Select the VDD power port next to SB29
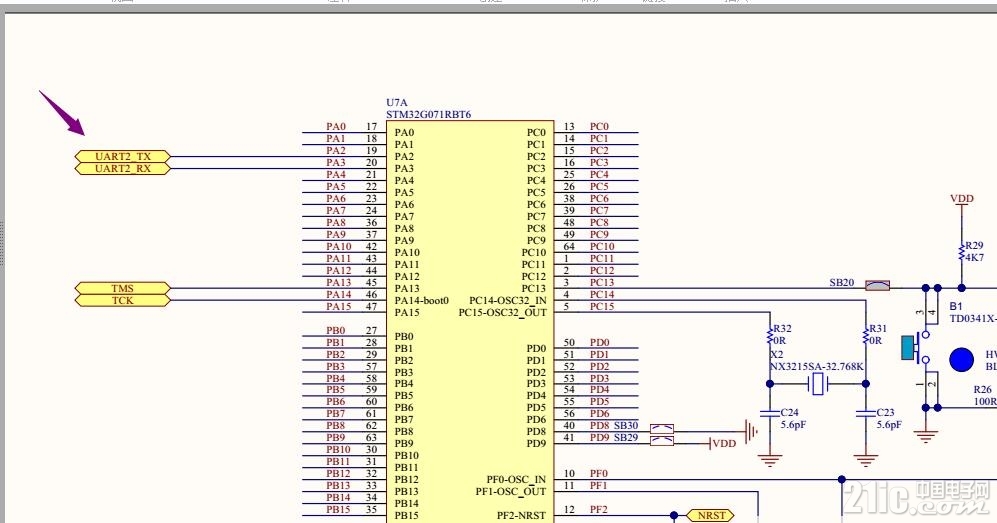This screenshot has width=997, height=523. pos(722,444)
